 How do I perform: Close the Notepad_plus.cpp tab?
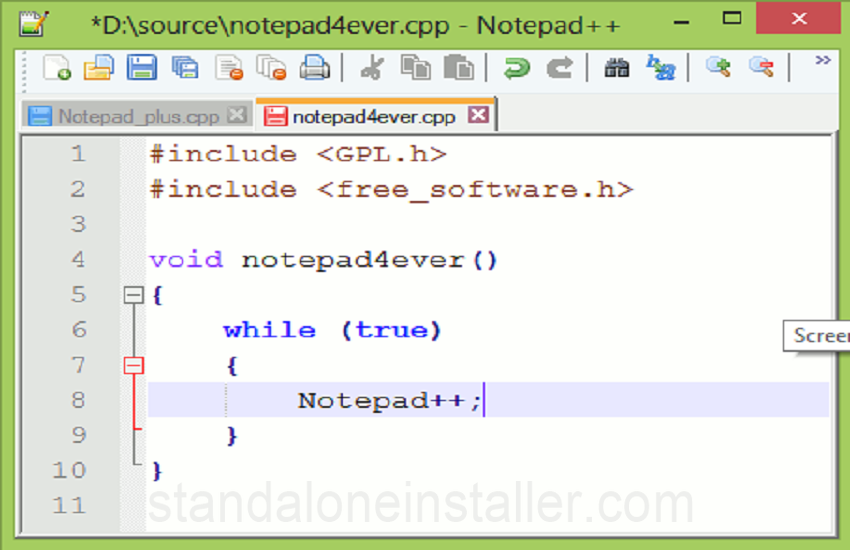[x=237, y=114]
